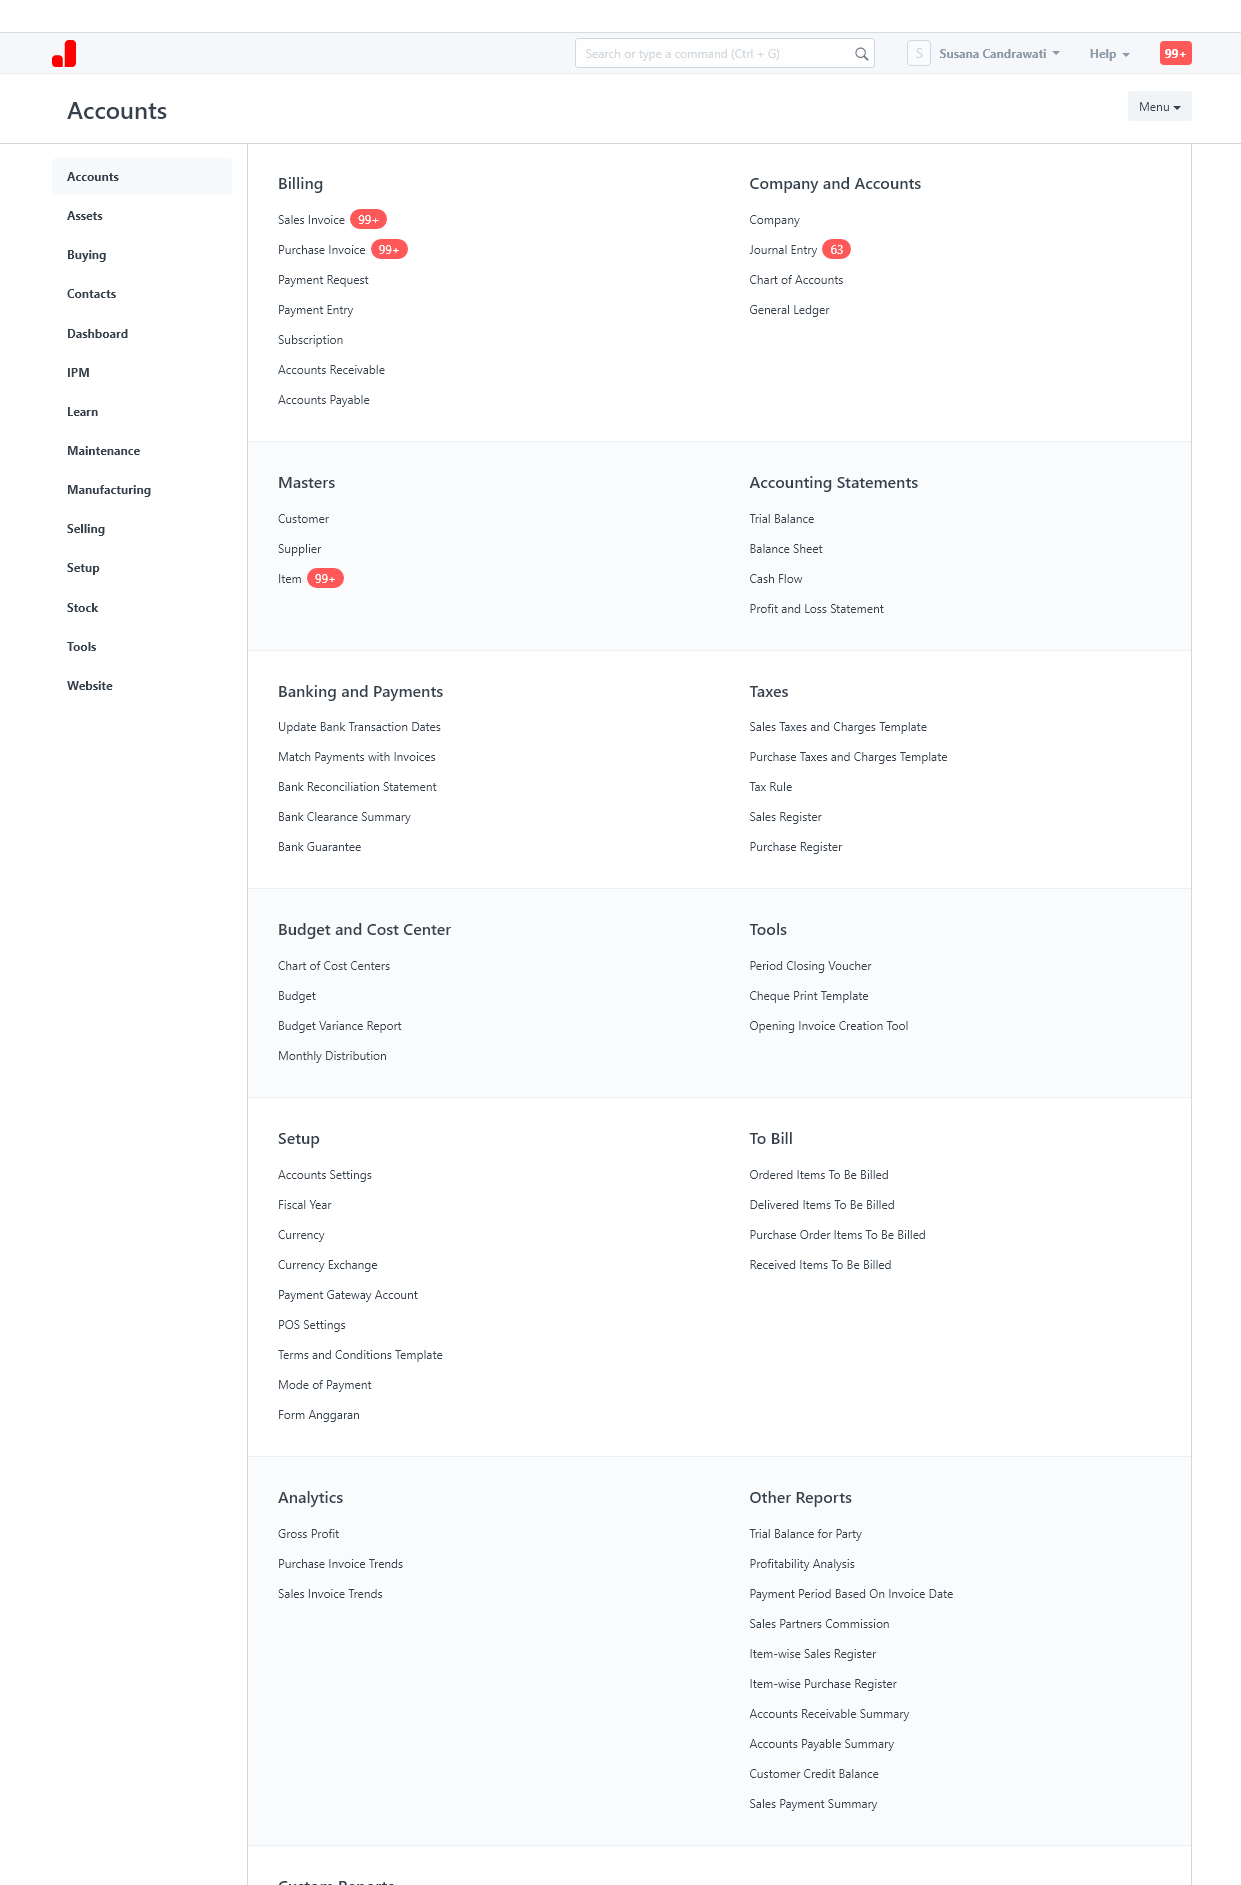Click the user avatar 'S' icon
This screenshot has width=1241, height=1885.
[919, 54]
